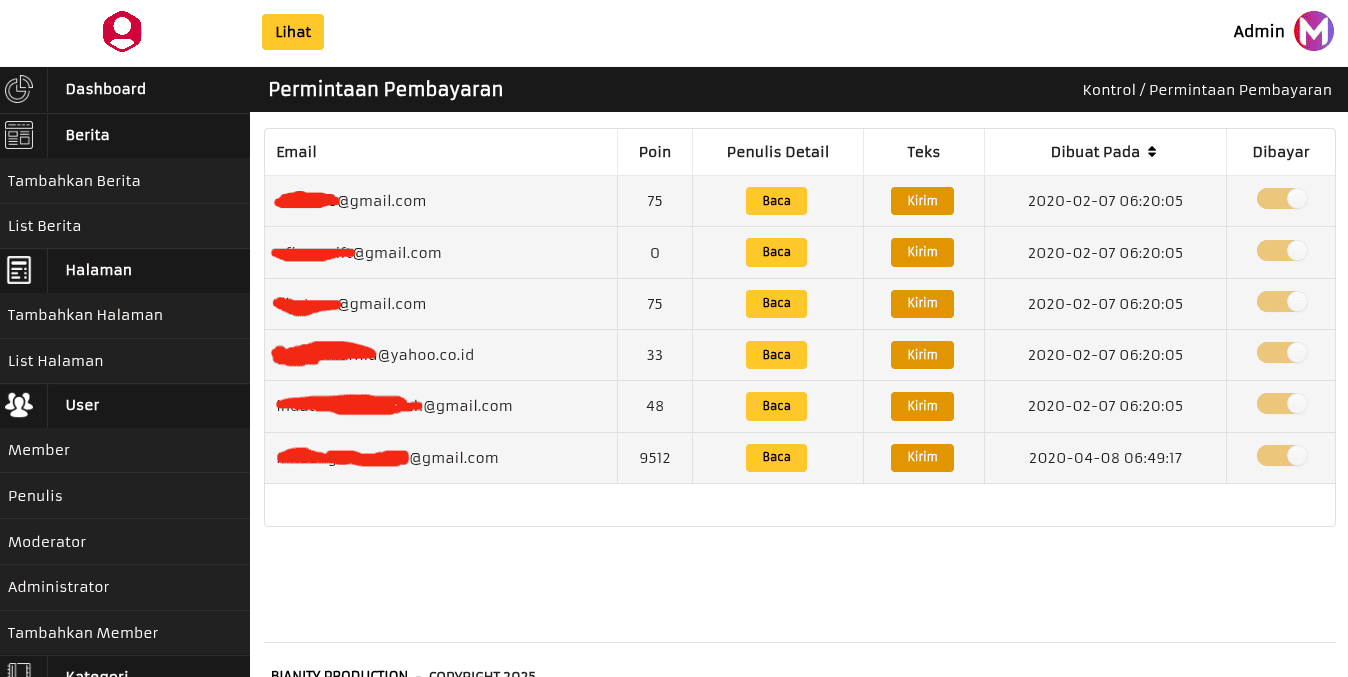1348x677 pixels.
Task: Open the Dashboard menu item
Action: [105, 89]
